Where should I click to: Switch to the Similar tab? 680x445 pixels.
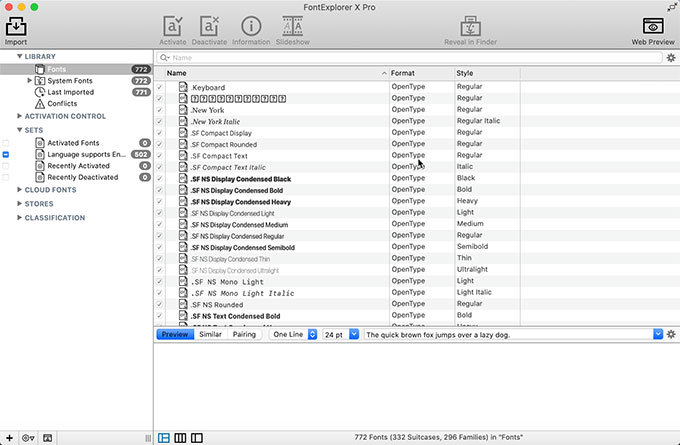(x=210, y=334)
